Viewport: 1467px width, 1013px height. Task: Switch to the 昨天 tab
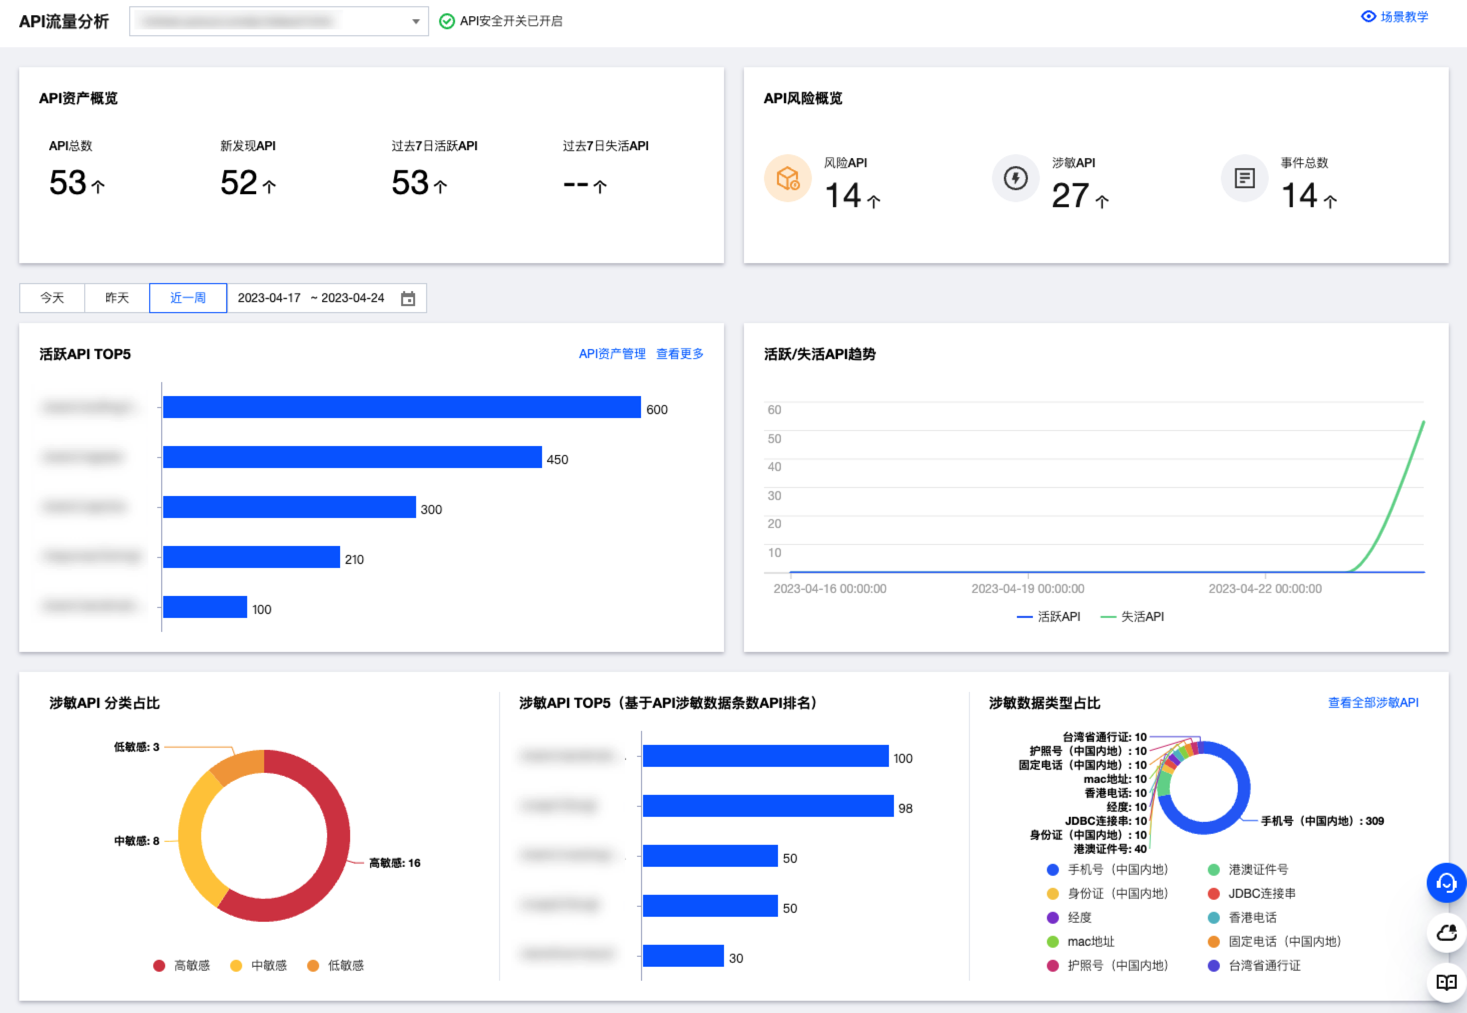click(x=117, y=298)
